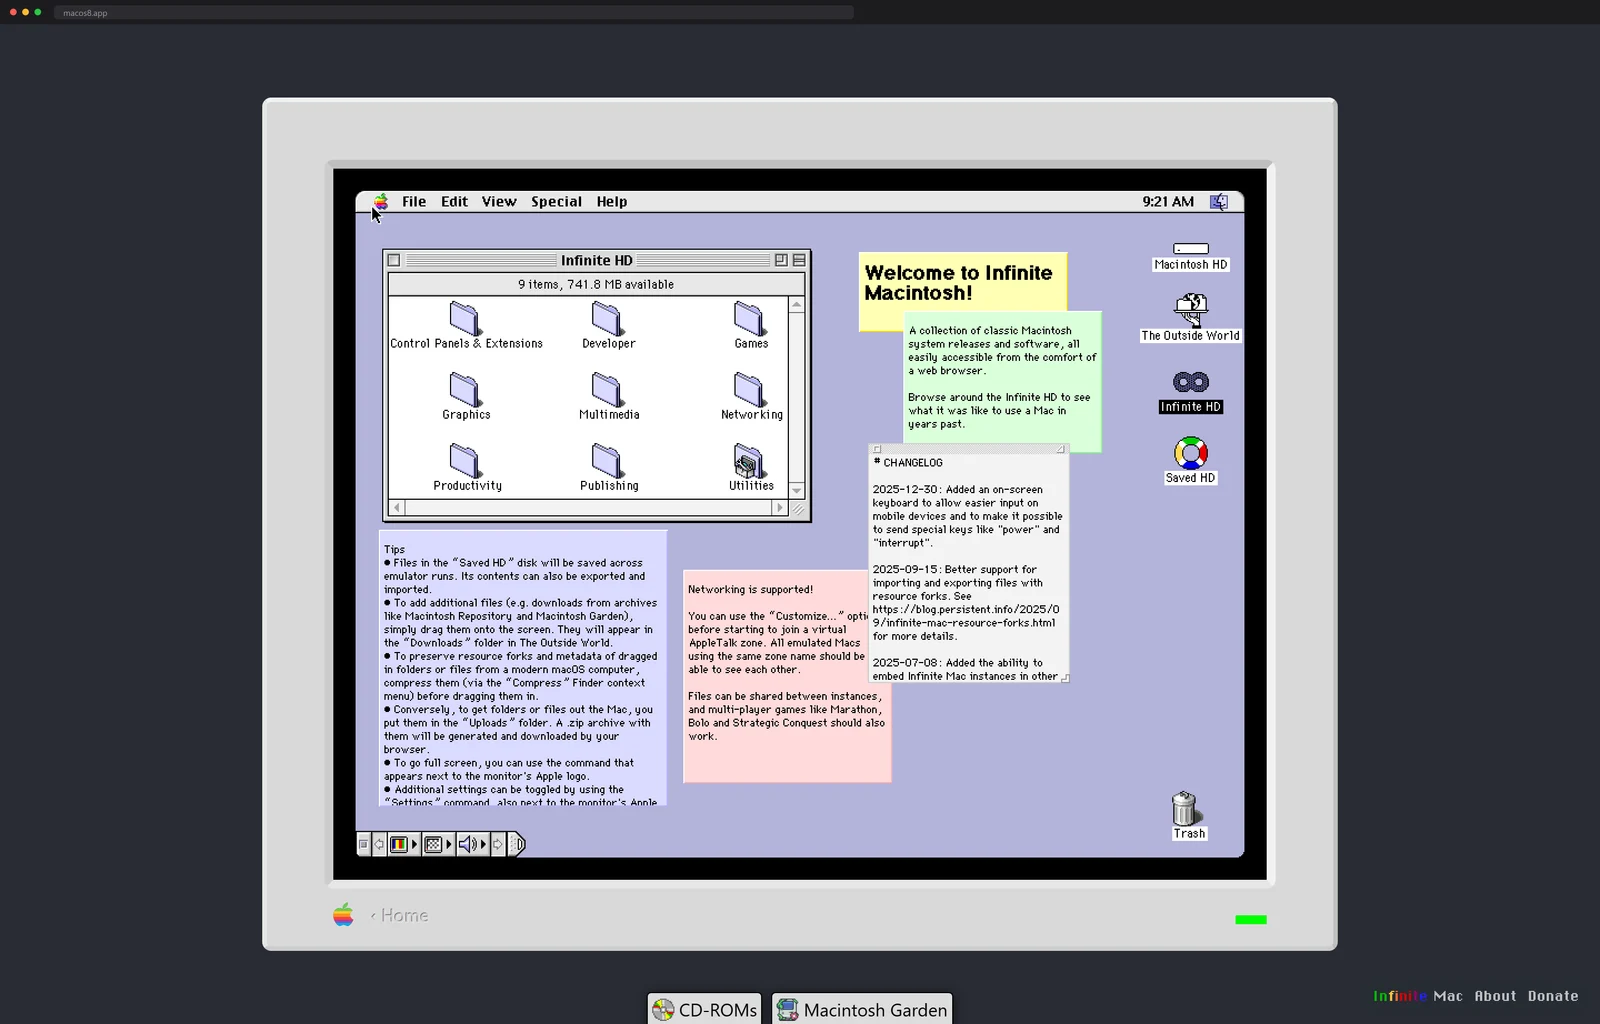Close the Infinite HD window
Screen dimensions: 1600x1024
[394, 260]
